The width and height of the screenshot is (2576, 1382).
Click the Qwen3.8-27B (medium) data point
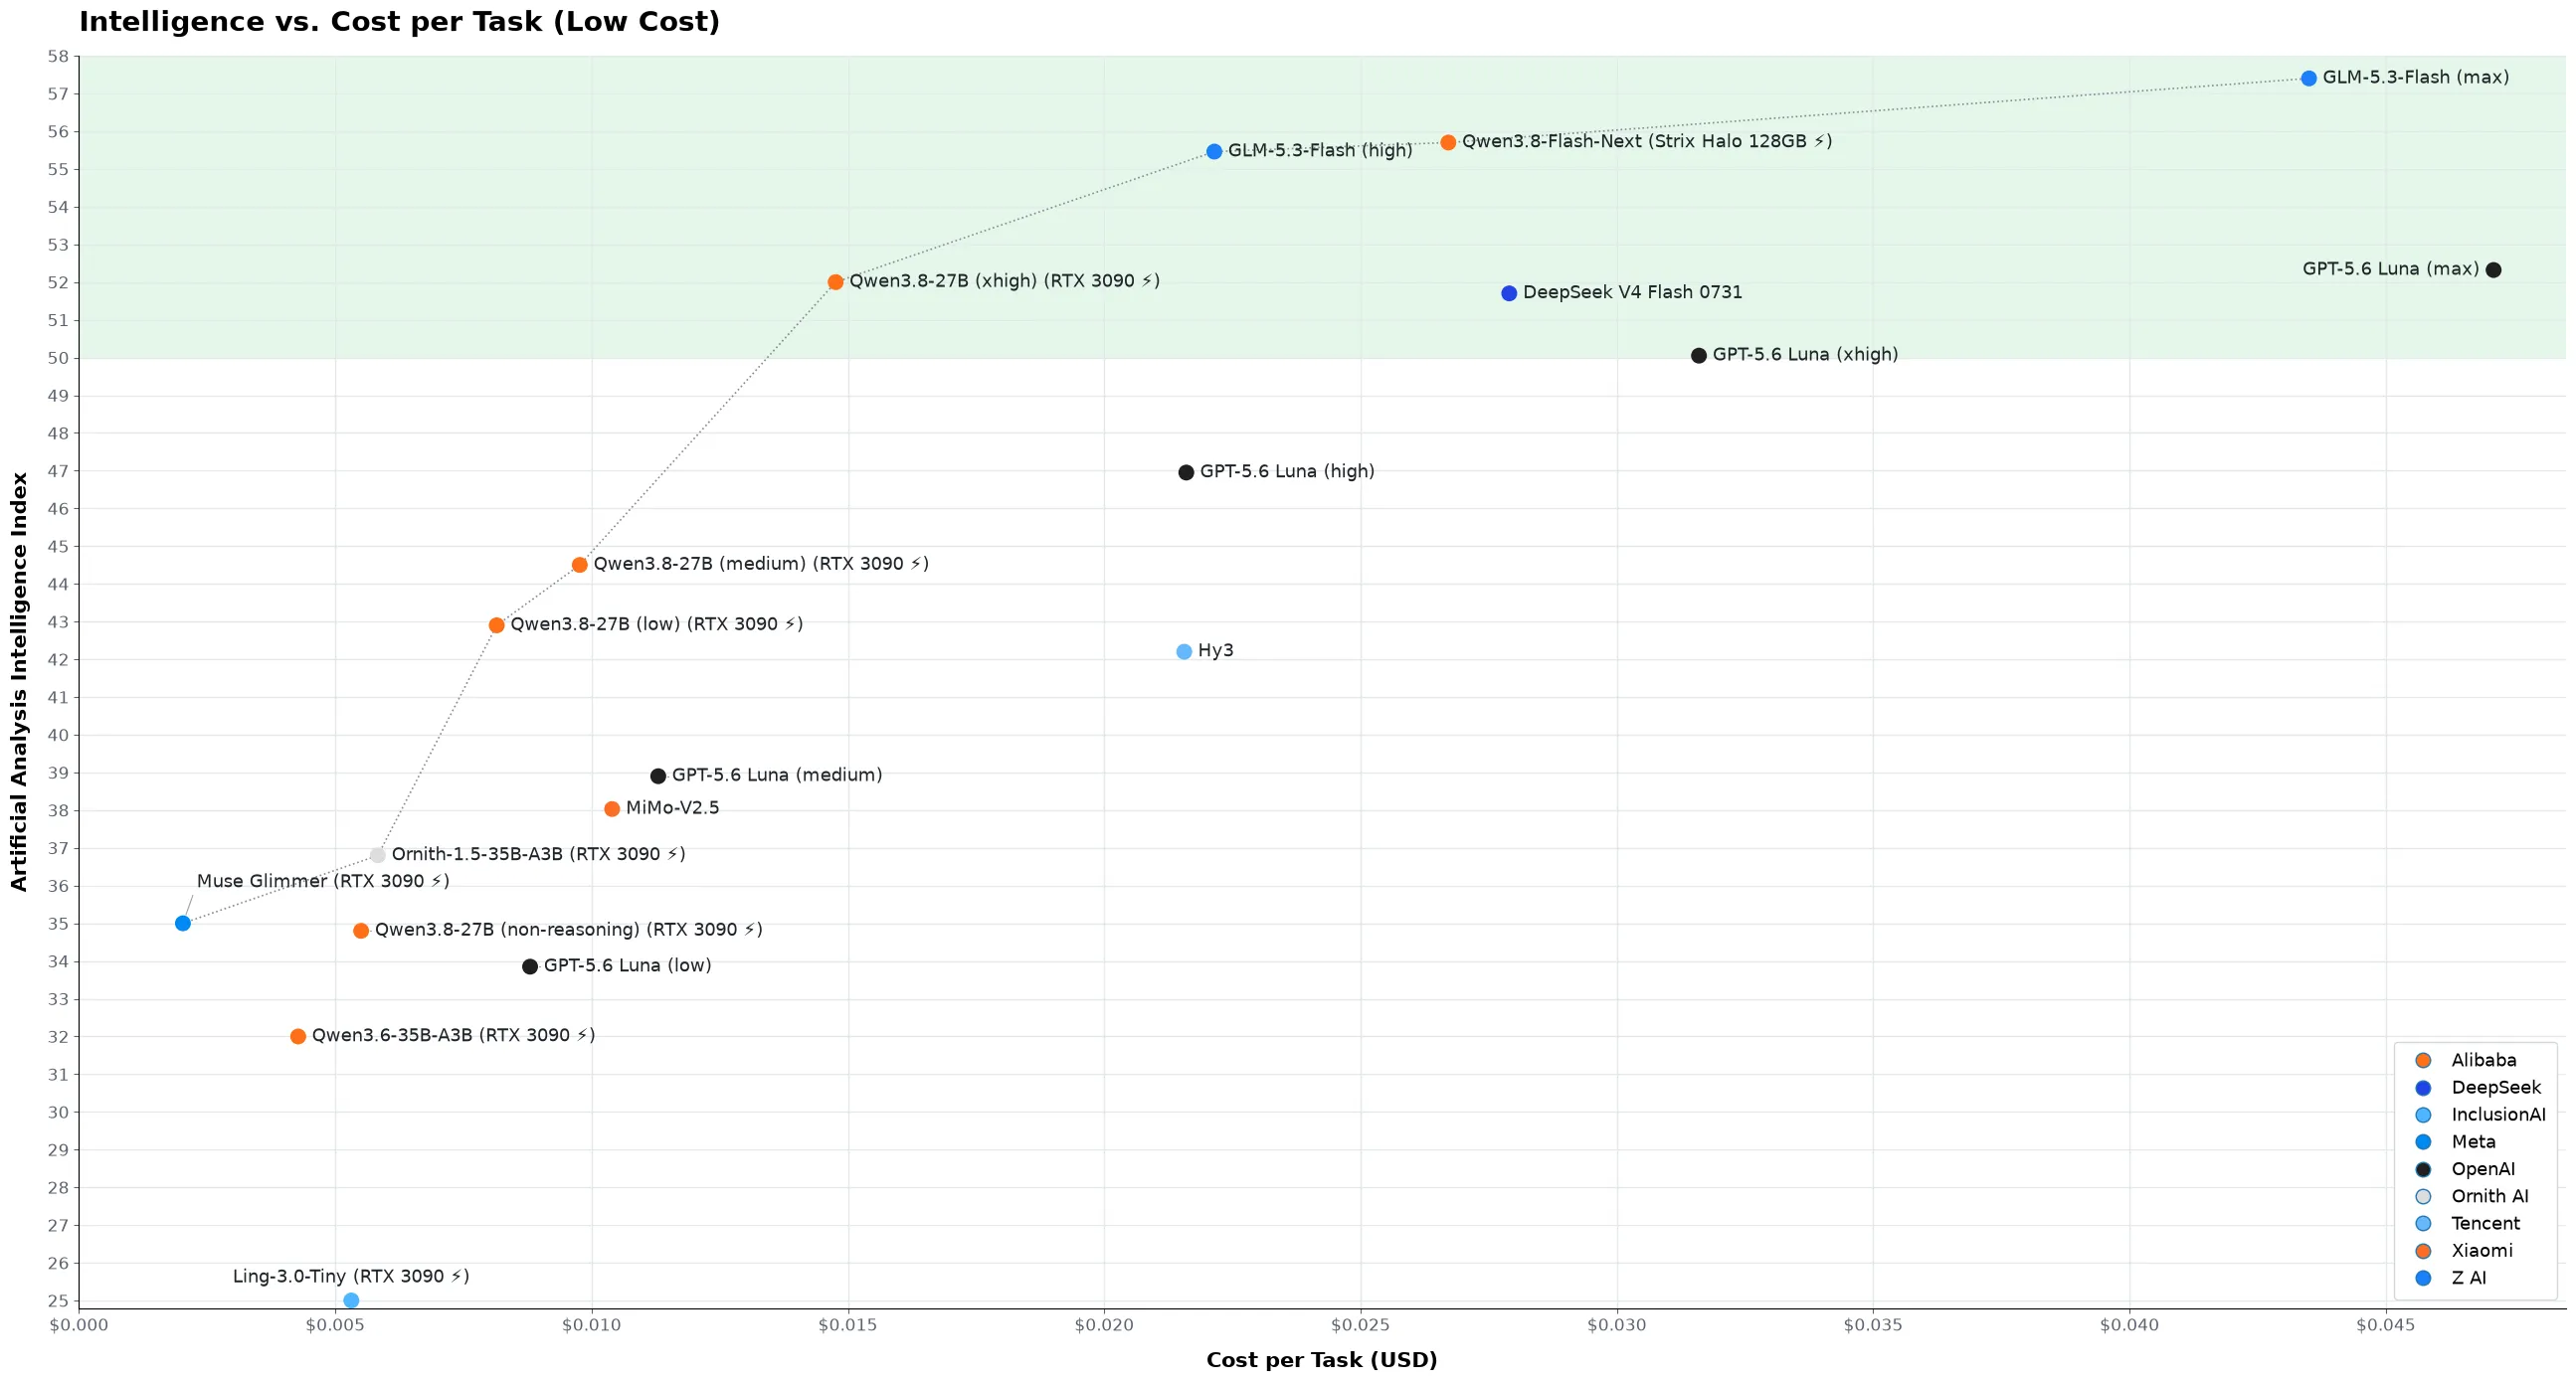[579, 565]
